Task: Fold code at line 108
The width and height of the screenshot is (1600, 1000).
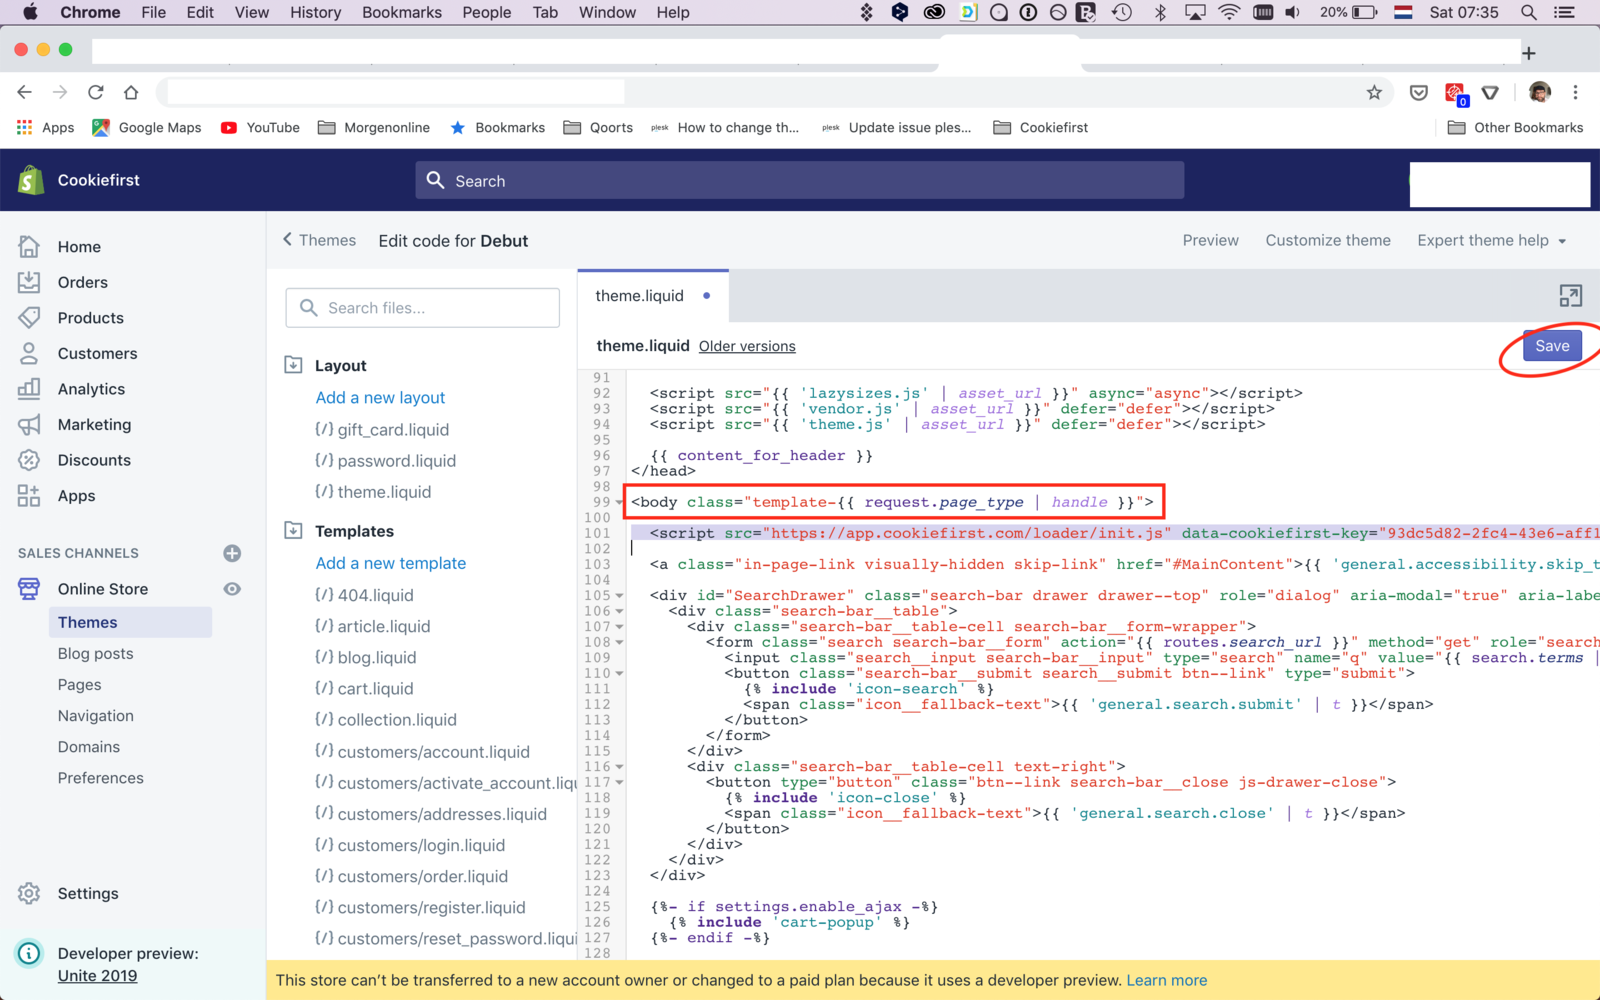Action: [620, 642]
